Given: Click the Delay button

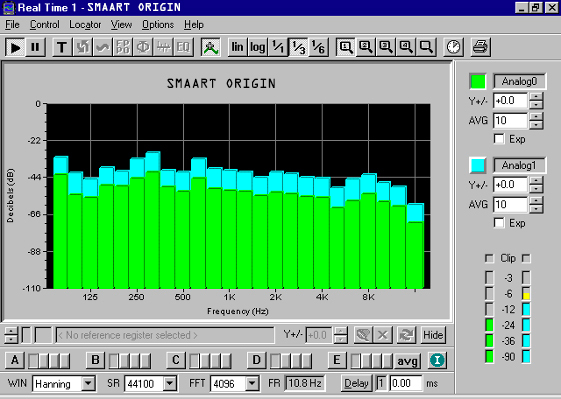Looking at the screenshot, I should 356,384.
